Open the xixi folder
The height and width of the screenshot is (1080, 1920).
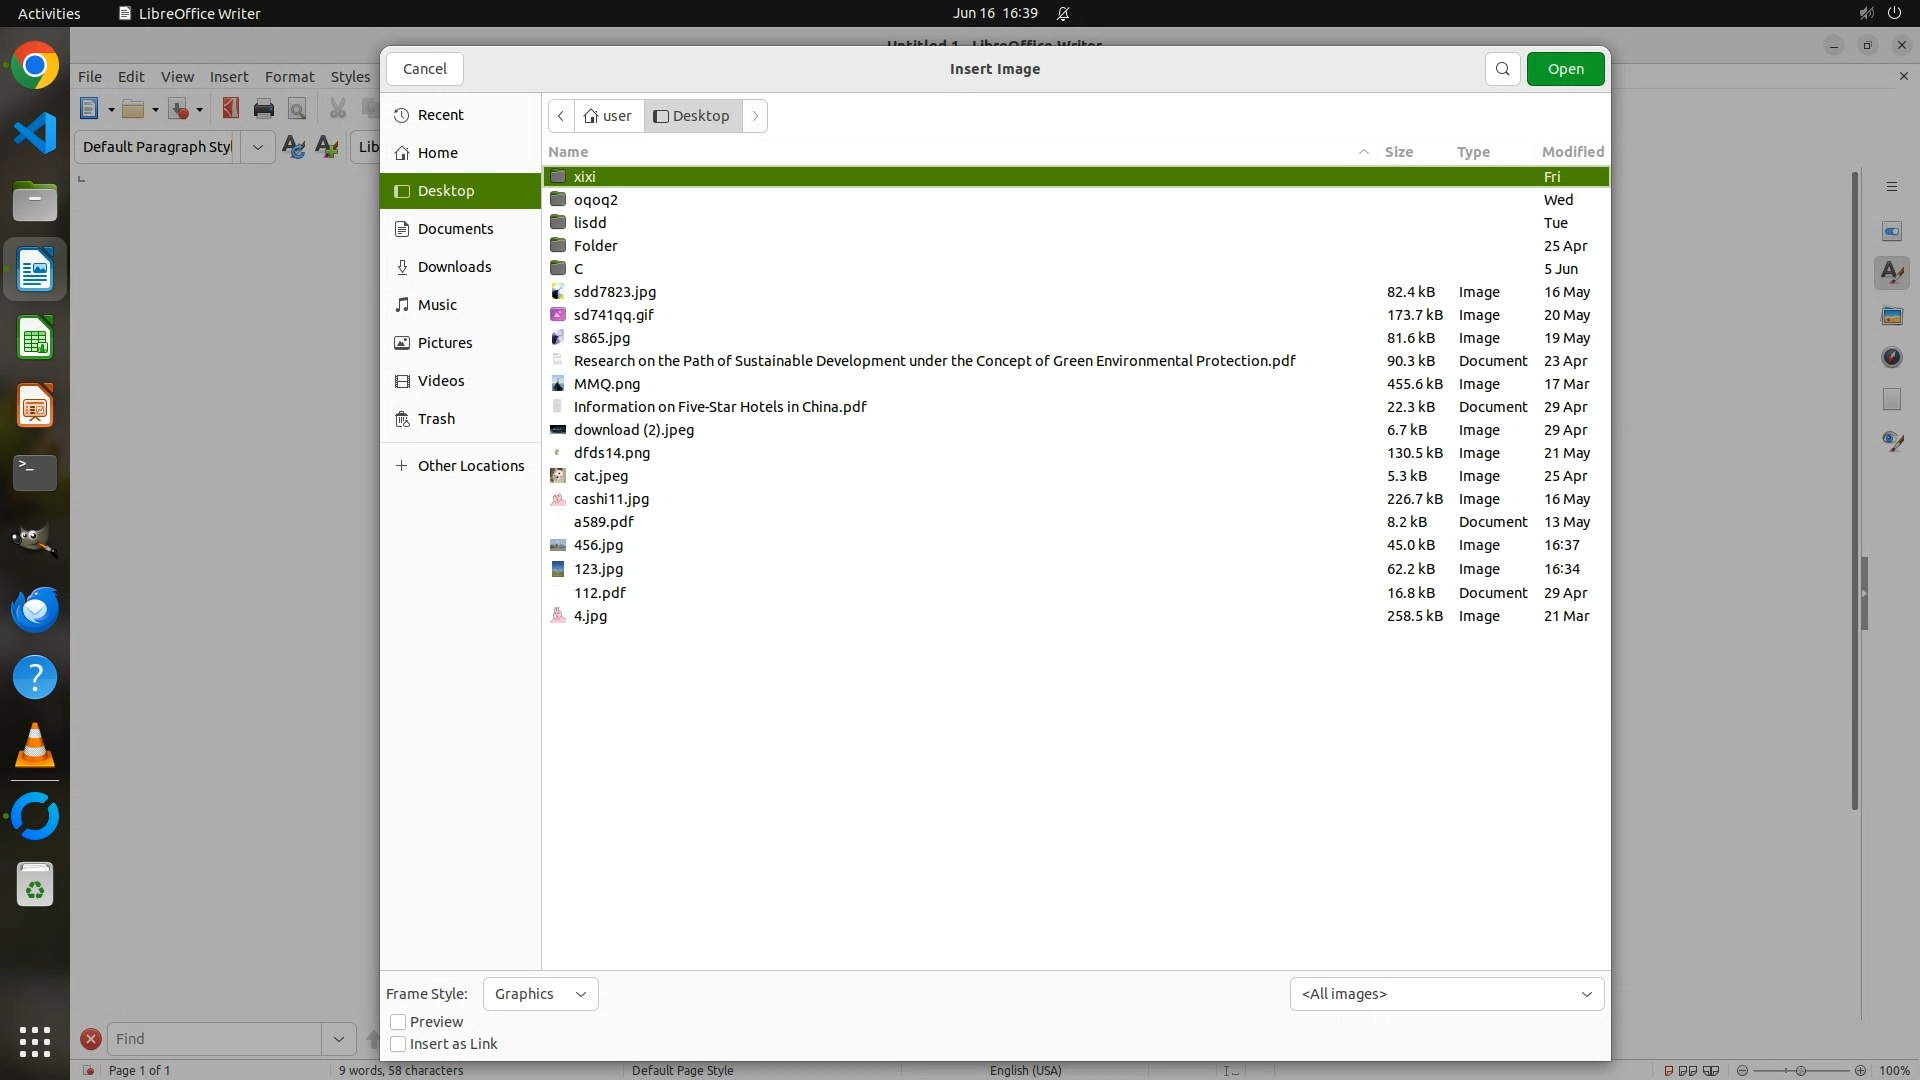[584, 177]
